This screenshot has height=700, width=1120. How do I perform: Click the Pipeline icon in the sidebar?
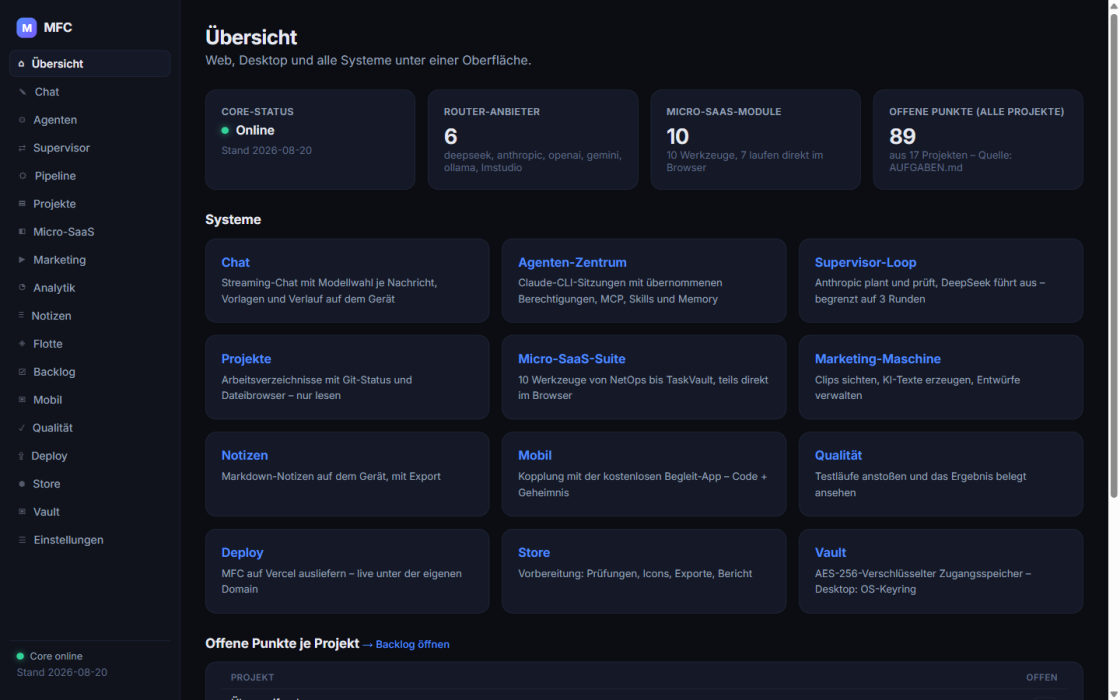22,176
